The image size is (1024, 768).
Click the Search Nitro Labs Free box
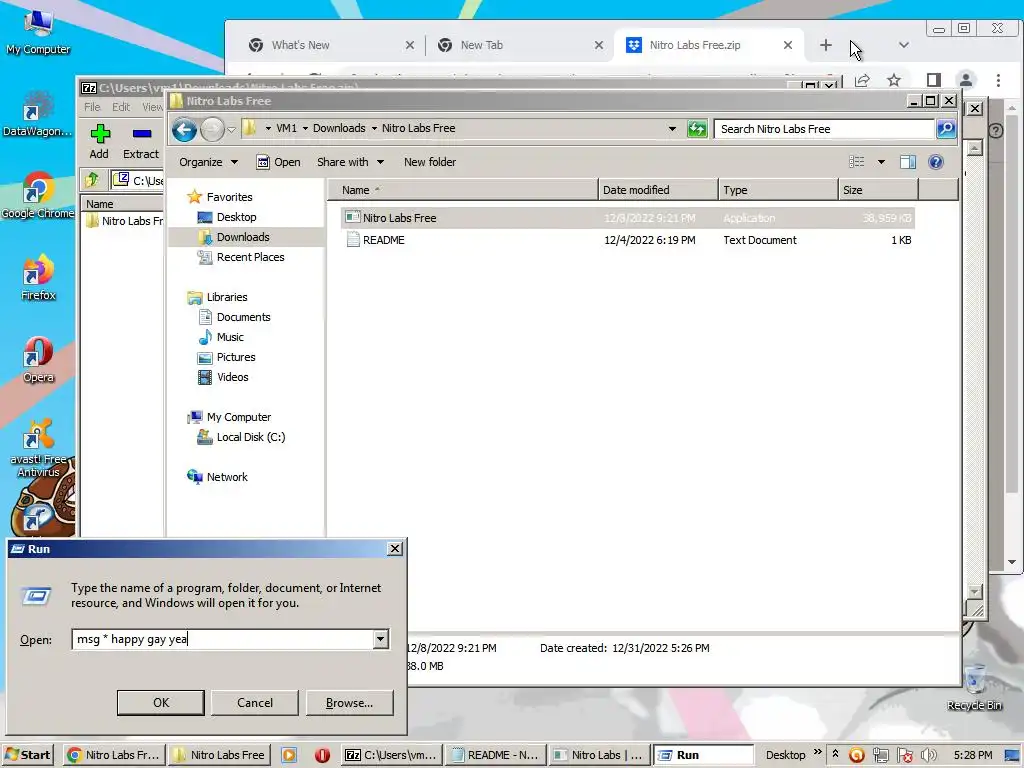tap(824, 129)
